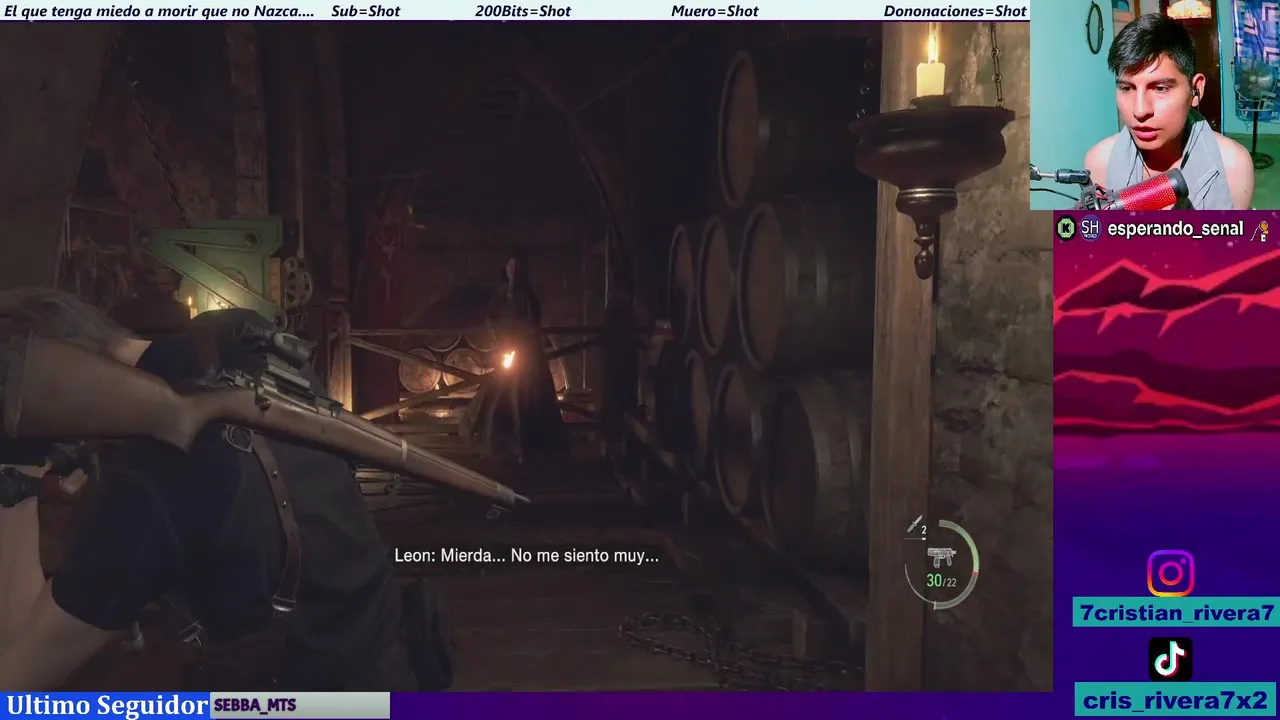Click the esperando_senal username
Image resolution: width=1280 pixels, height=720 pixels.
[1175, 229]
